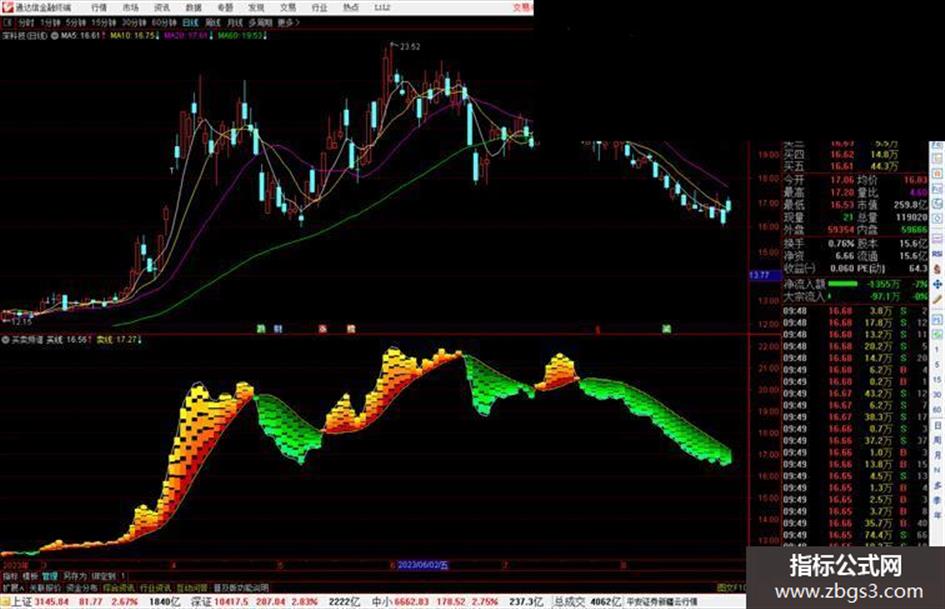Click the RSI indicator icon in sidebar
Image resolution: width=945 pixels, height=609 pixels.
[x=937, y=254]
